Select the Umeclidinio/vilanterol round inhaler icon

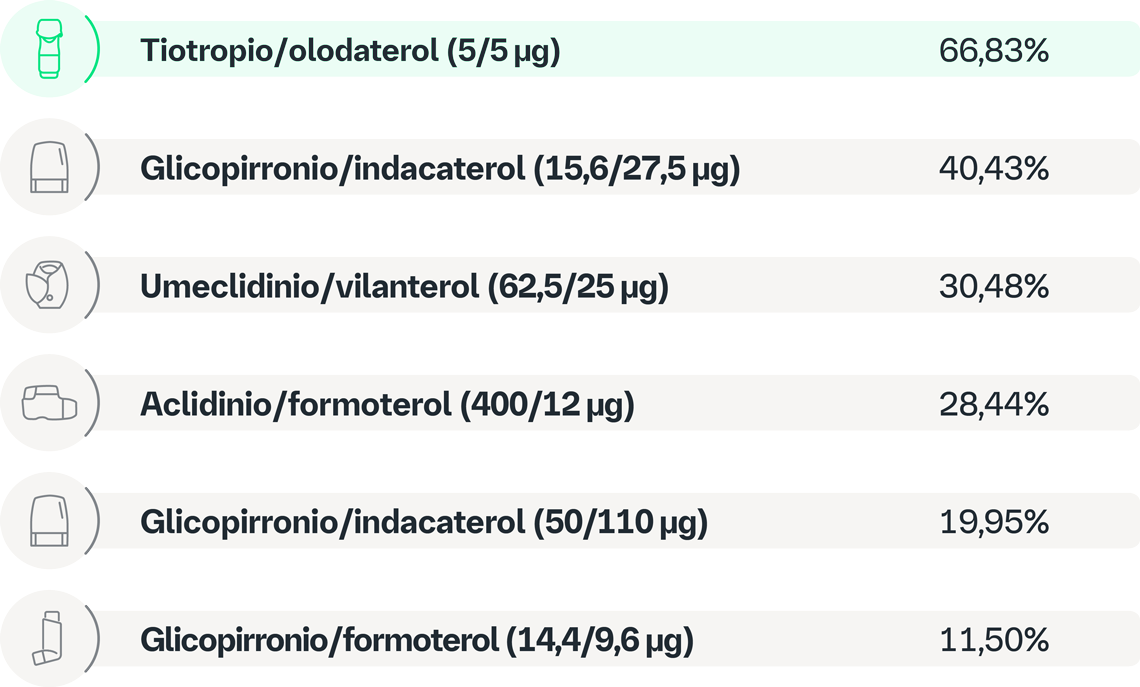tap(48, 285)
